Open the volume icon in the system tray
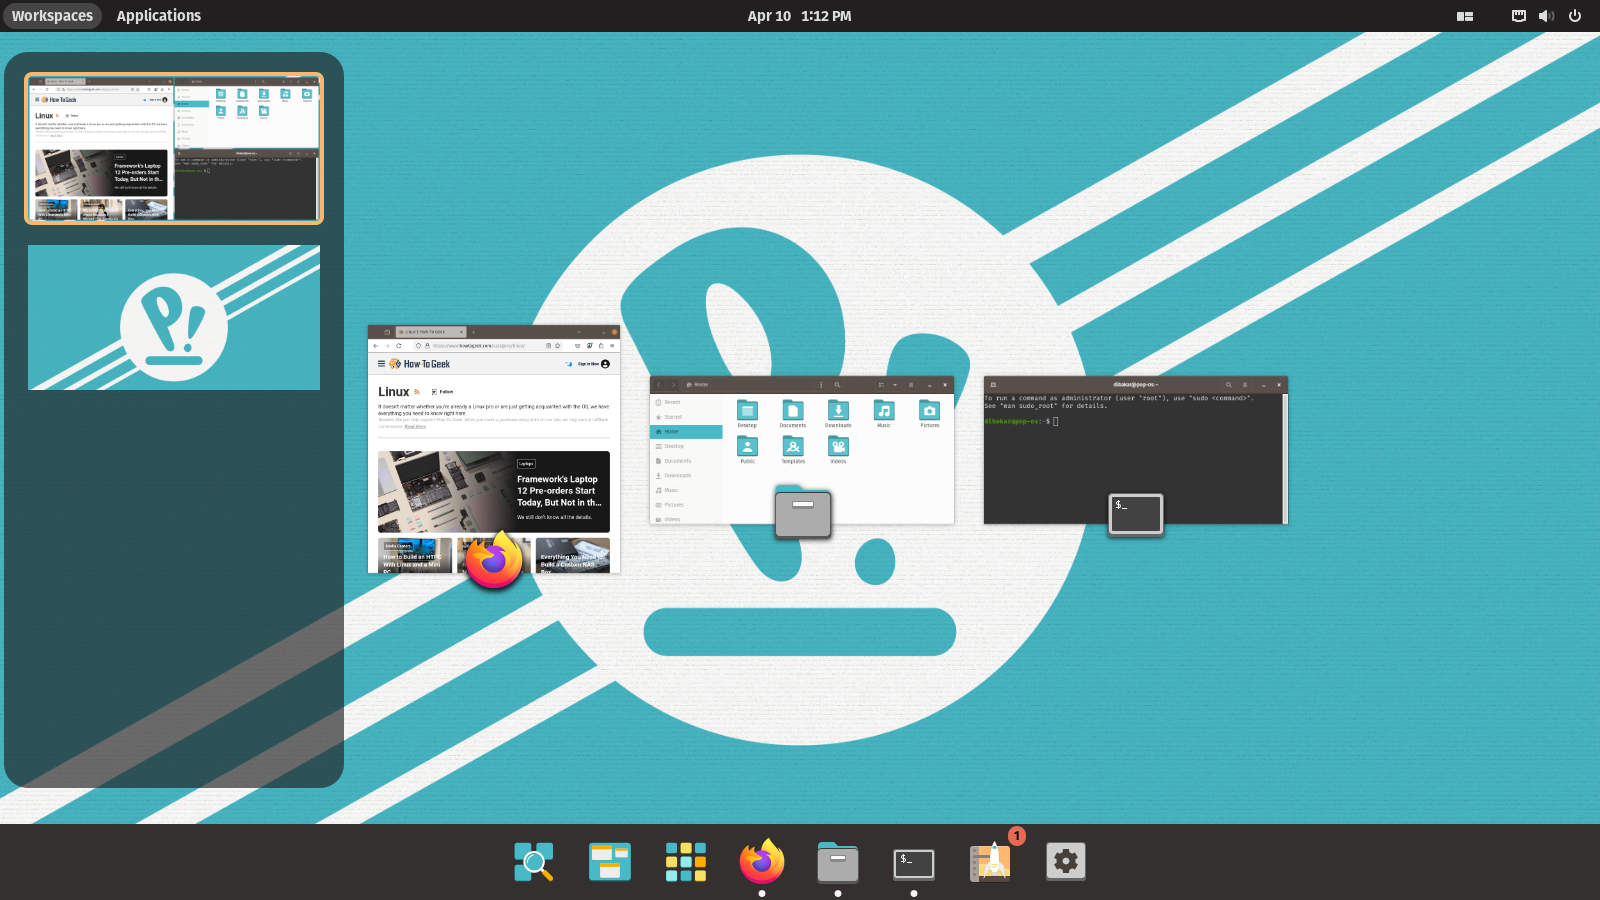Viewport: 1600px width, 900px height. coord(1546,15)
